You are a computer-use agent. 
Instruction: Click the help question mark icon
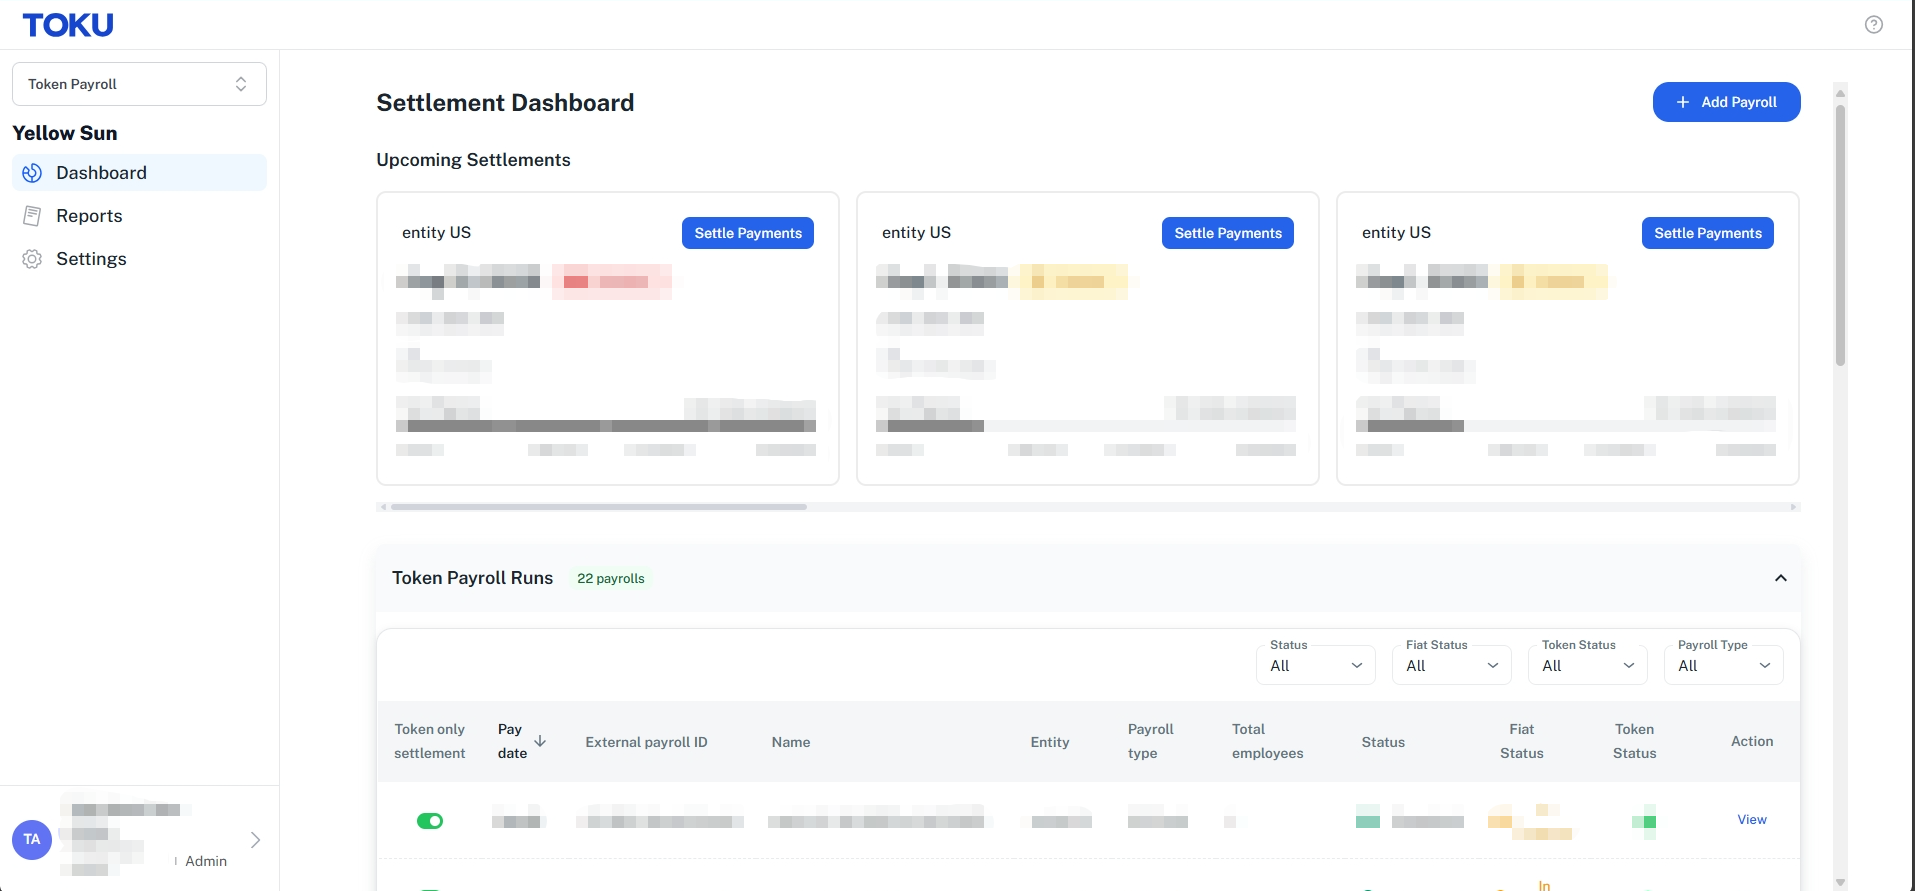[1874, 25]
